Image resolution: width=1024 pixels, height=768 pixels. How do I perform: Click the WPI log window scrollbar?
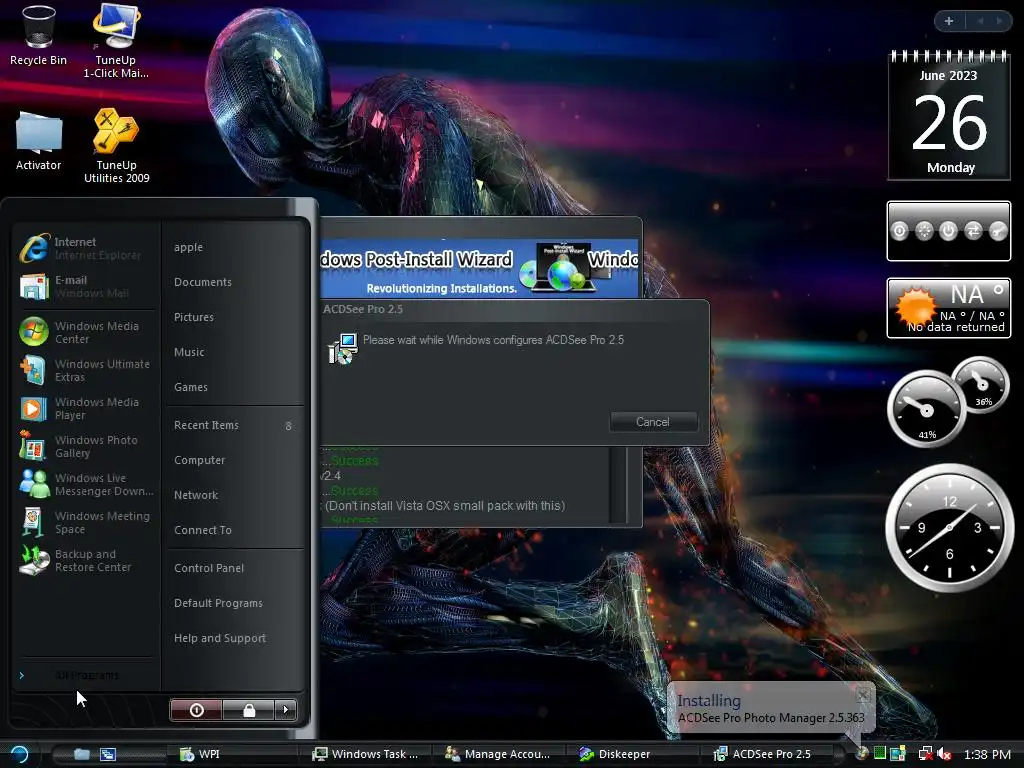tap(618, 485)
